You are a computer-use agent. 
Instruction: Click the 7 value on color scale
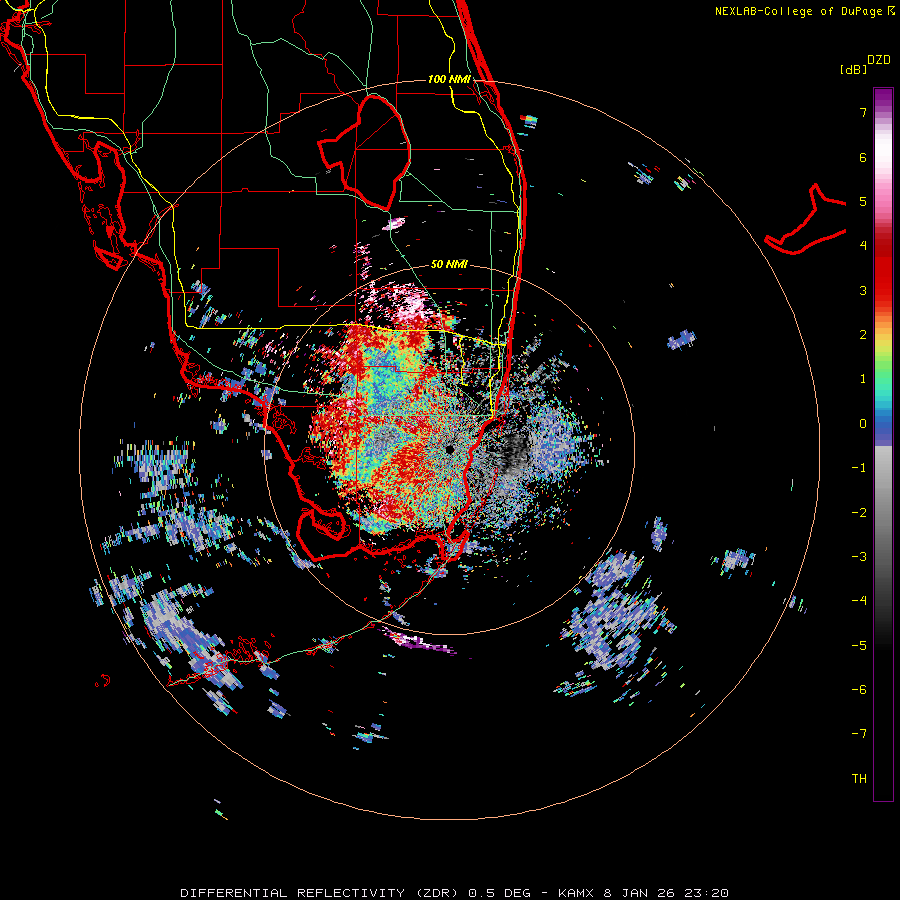[863, 112]
